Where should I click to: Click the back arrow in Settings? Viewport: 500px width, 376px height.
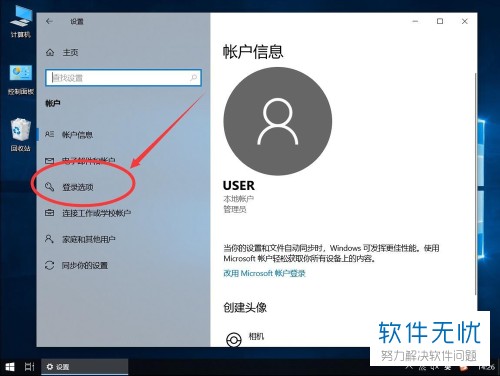point(49,21)
